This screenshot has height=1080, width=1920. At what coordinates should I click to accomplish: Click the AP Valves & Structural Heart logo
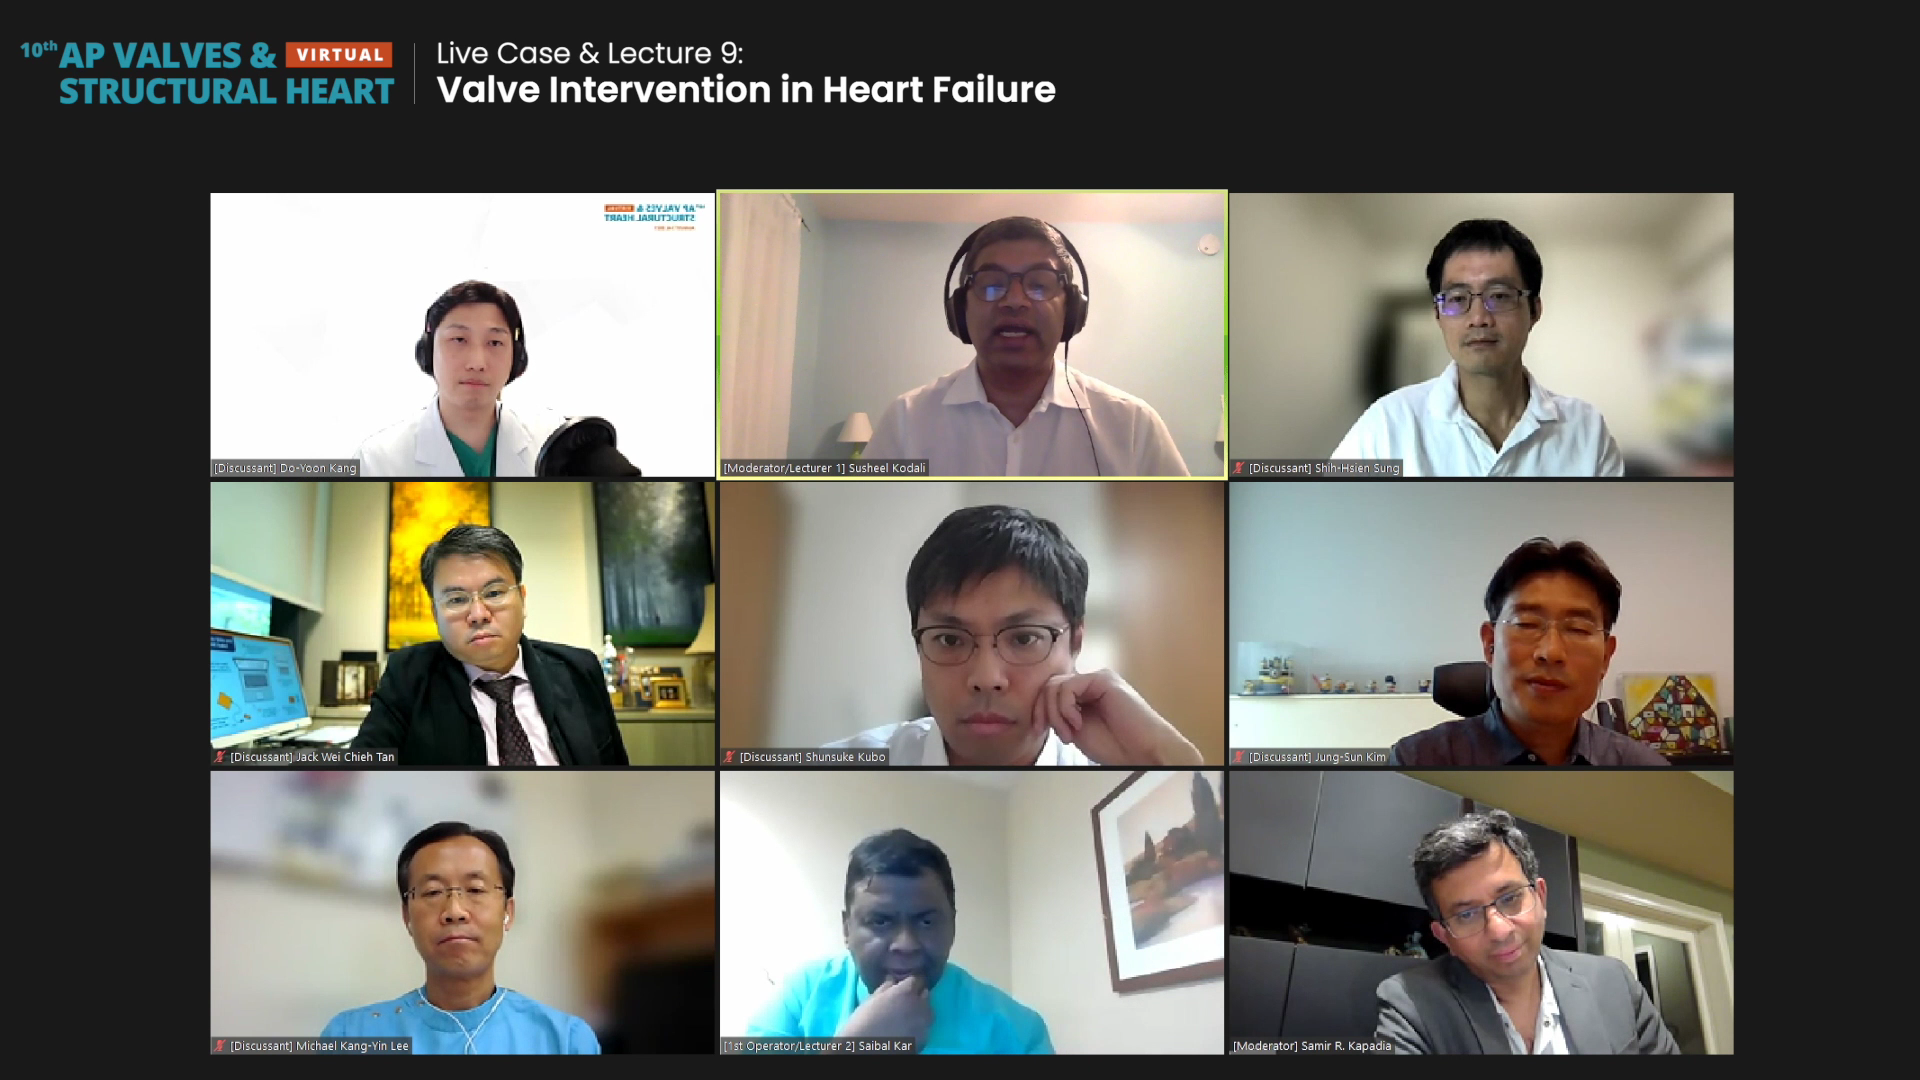point(207,73)
